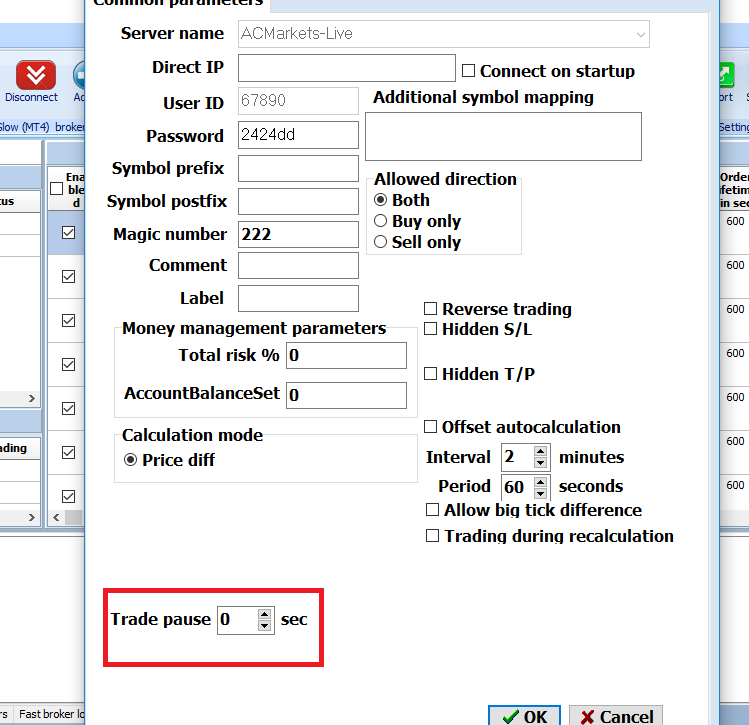749x725 pixels.
Task: Click the Trade pause value field
Action: click(x=237, y=620)
